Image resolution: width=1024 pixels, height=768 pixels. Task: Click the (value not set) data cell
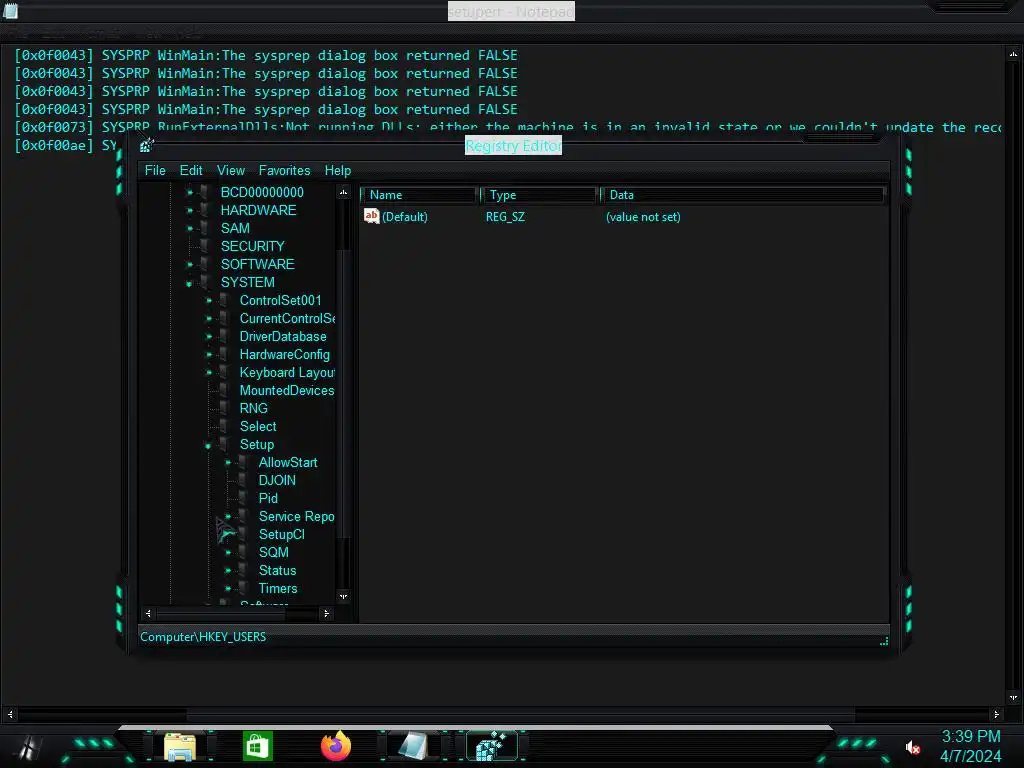(x=643, y=217)
